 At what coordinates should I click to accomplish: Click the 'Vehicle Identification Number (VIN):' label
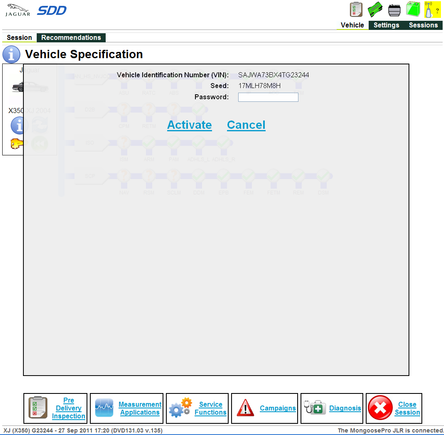point(173,75)
